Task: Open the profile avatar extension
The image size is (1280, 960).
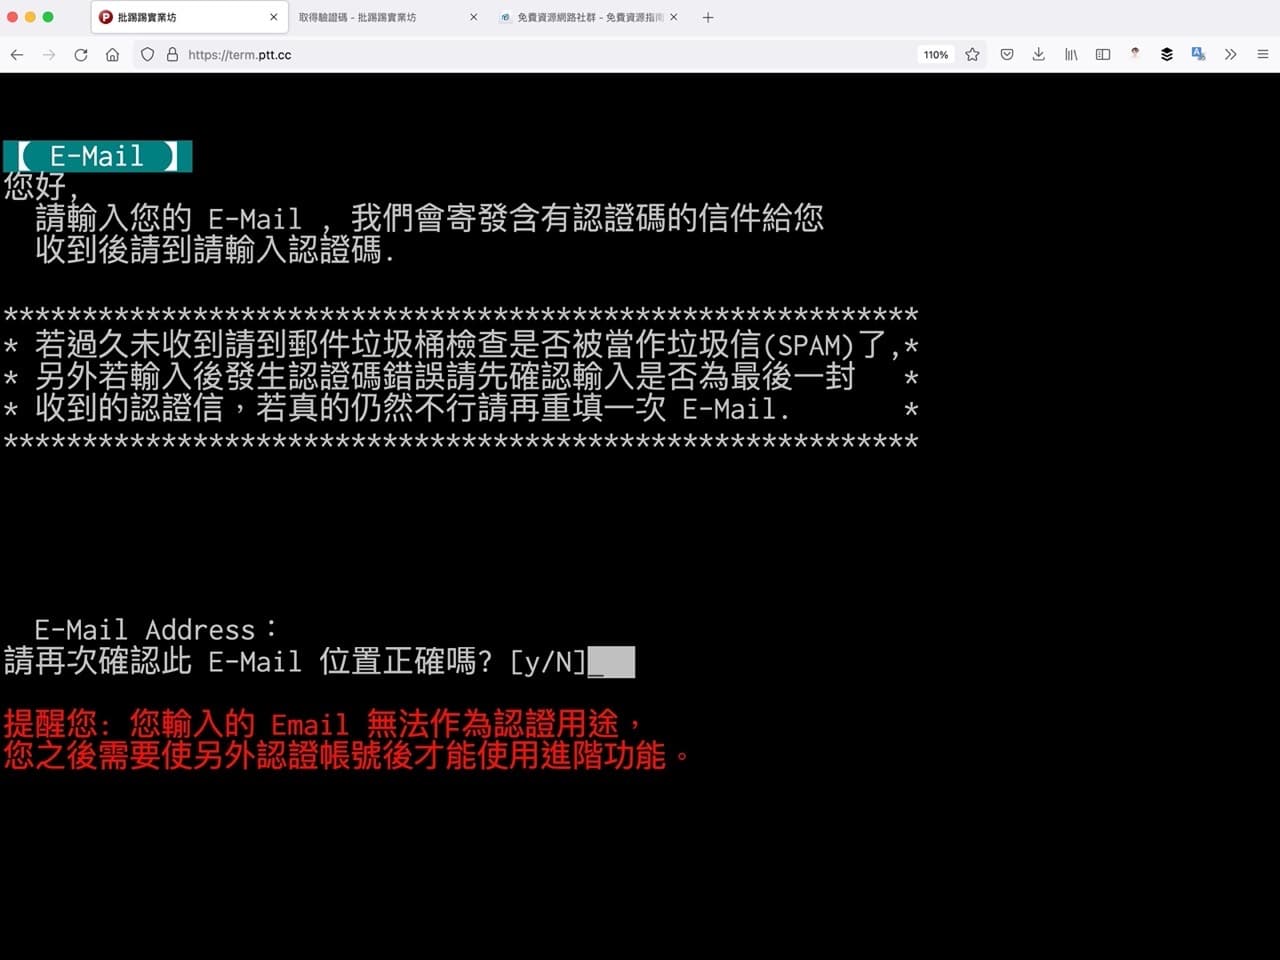Action: [x=1135, y=54]
